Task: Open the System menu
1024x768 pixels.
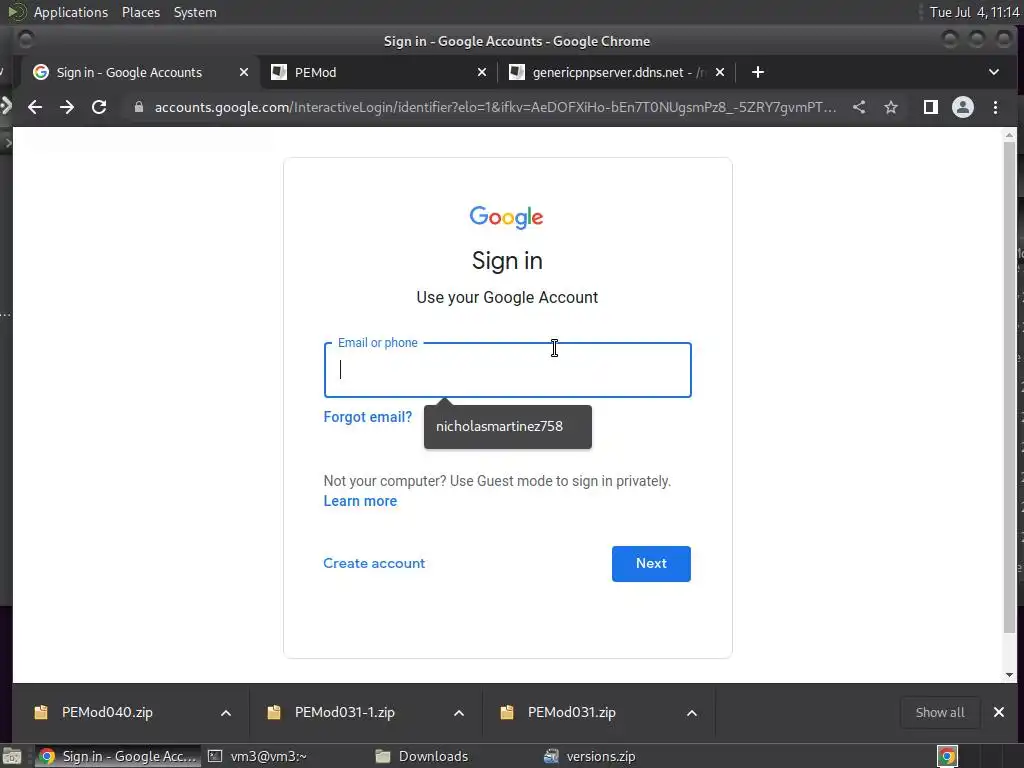Action: tap(195, 12)
